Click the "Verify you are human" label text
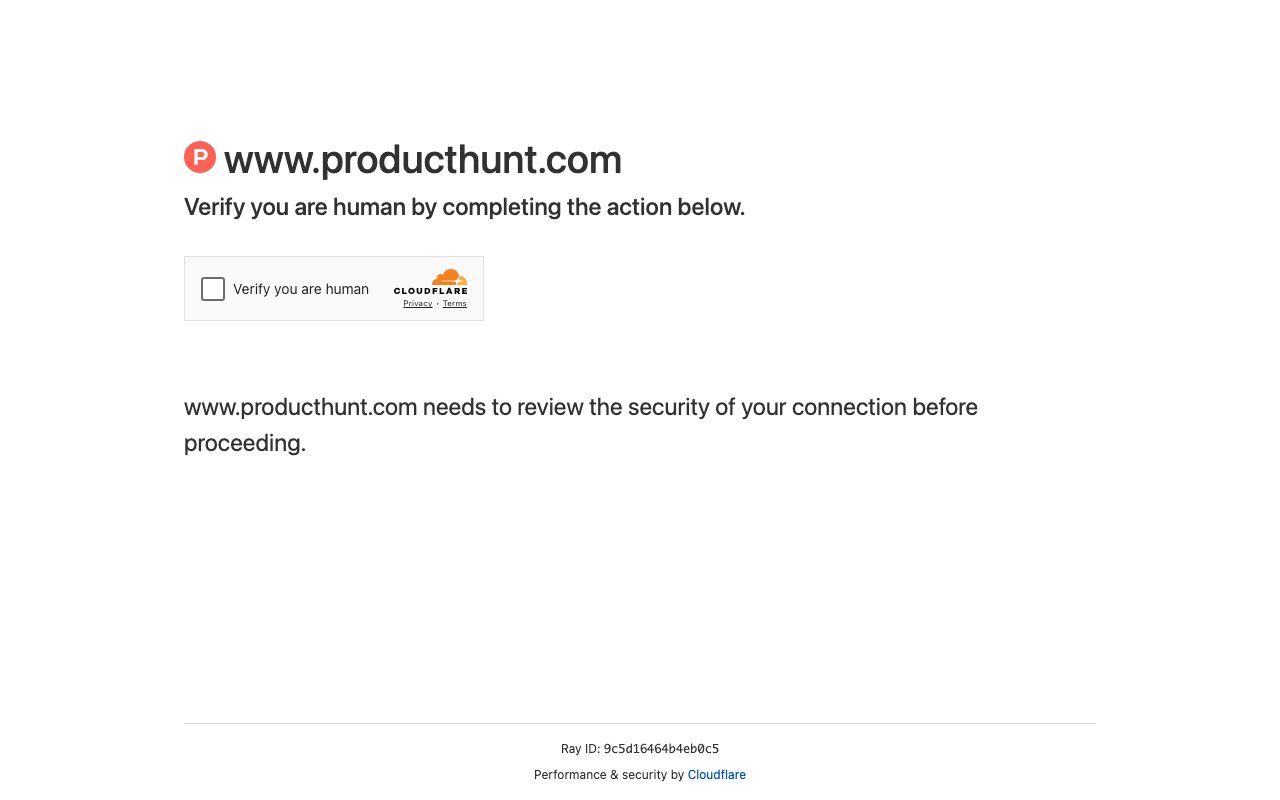 301,289
